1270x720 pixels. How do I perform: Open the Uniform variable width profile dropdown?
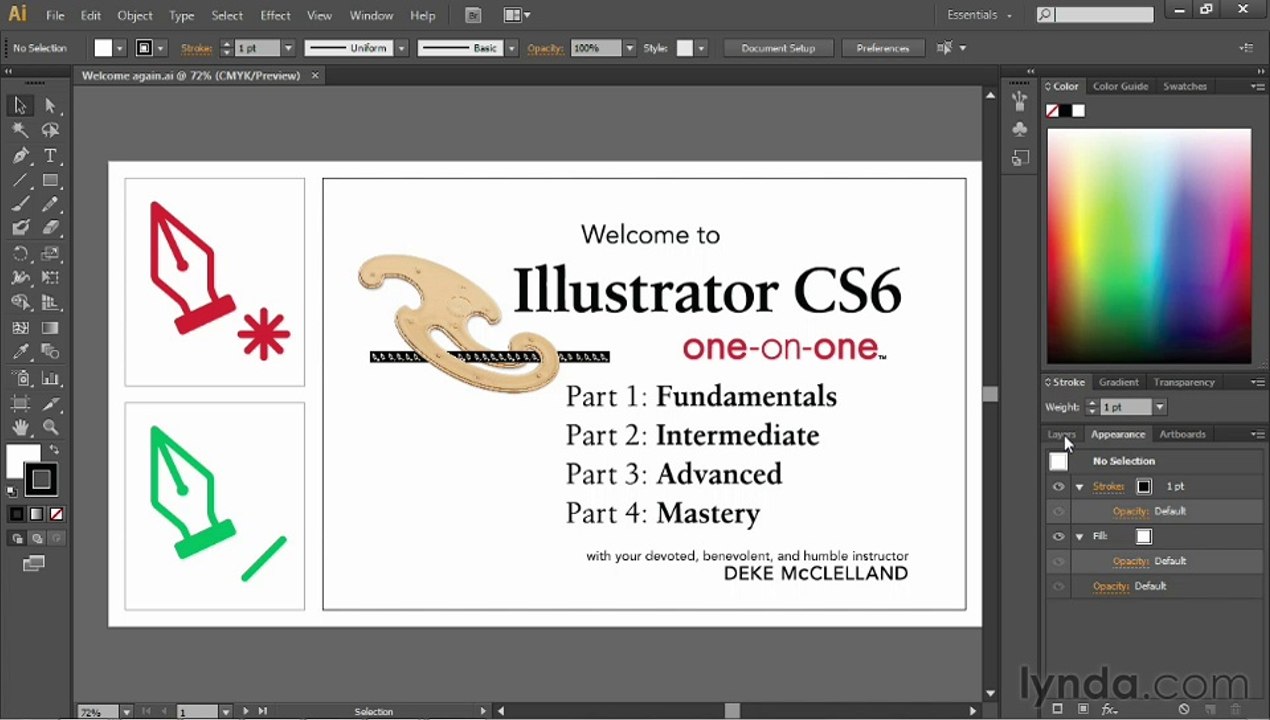pyautogui.click(x=401, y=48)
